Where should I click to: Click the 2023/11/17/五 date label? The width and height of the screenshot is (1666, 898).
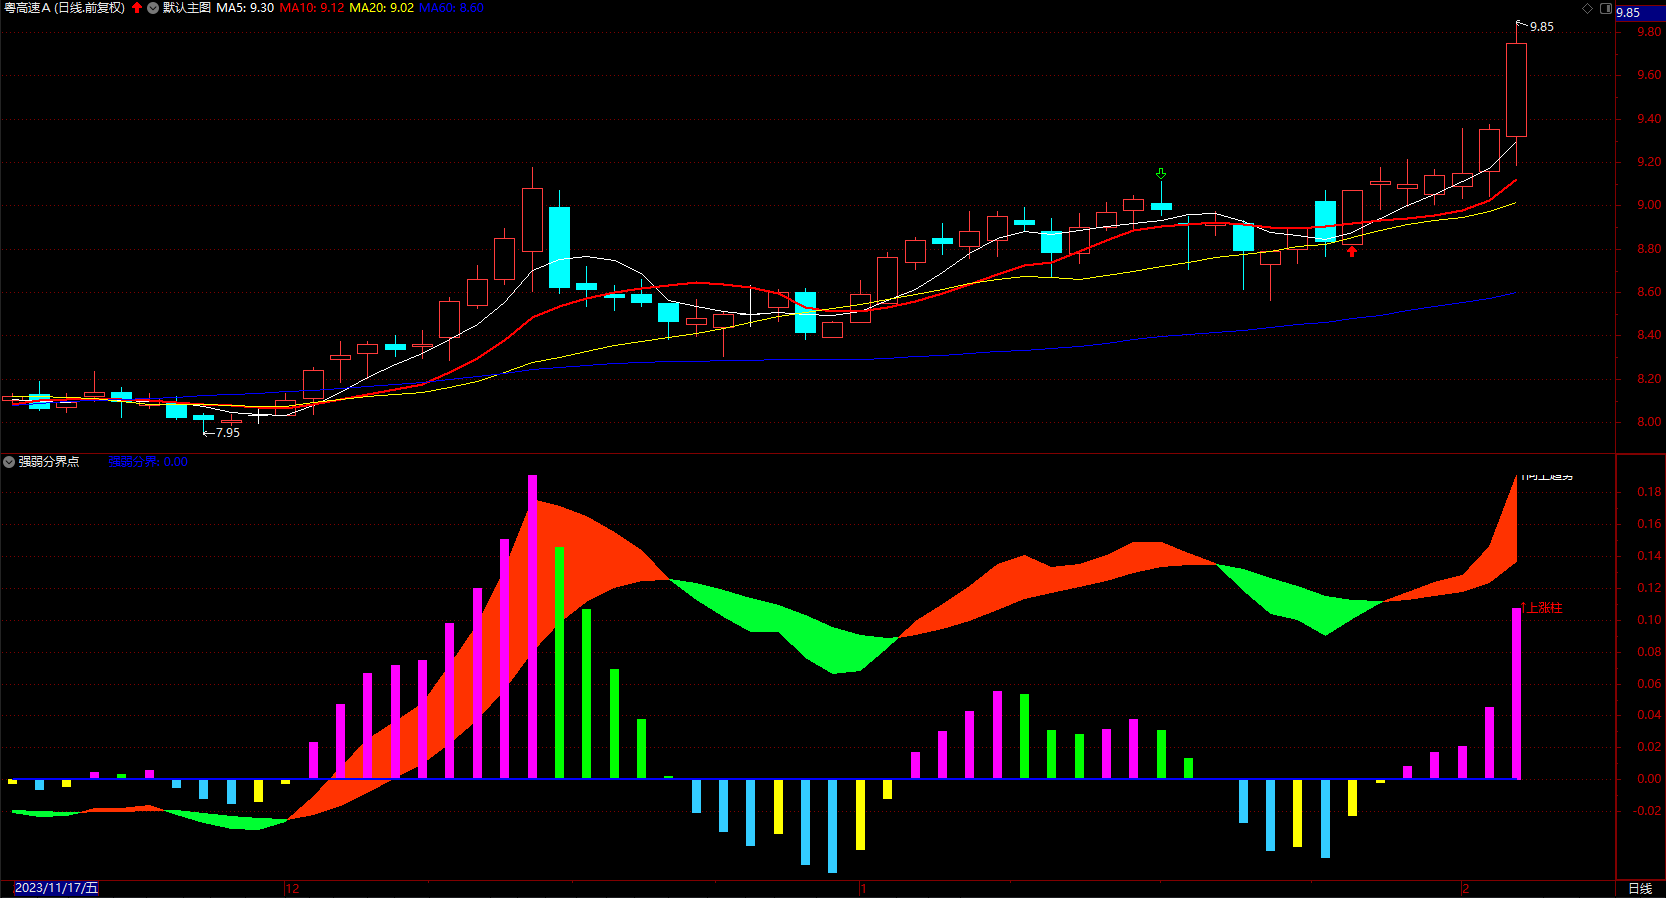[x=56, y=888]
